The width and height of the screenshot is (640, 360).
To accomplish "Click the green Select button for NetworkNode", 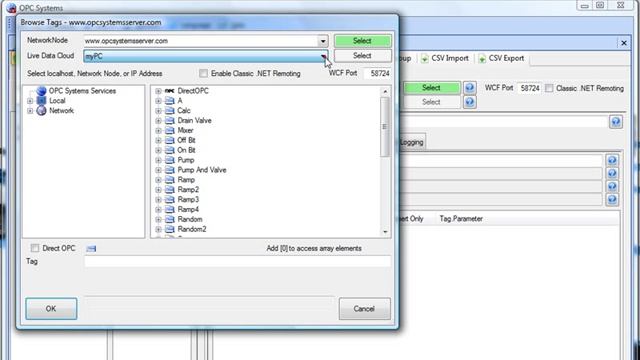I will click(362, 41).
